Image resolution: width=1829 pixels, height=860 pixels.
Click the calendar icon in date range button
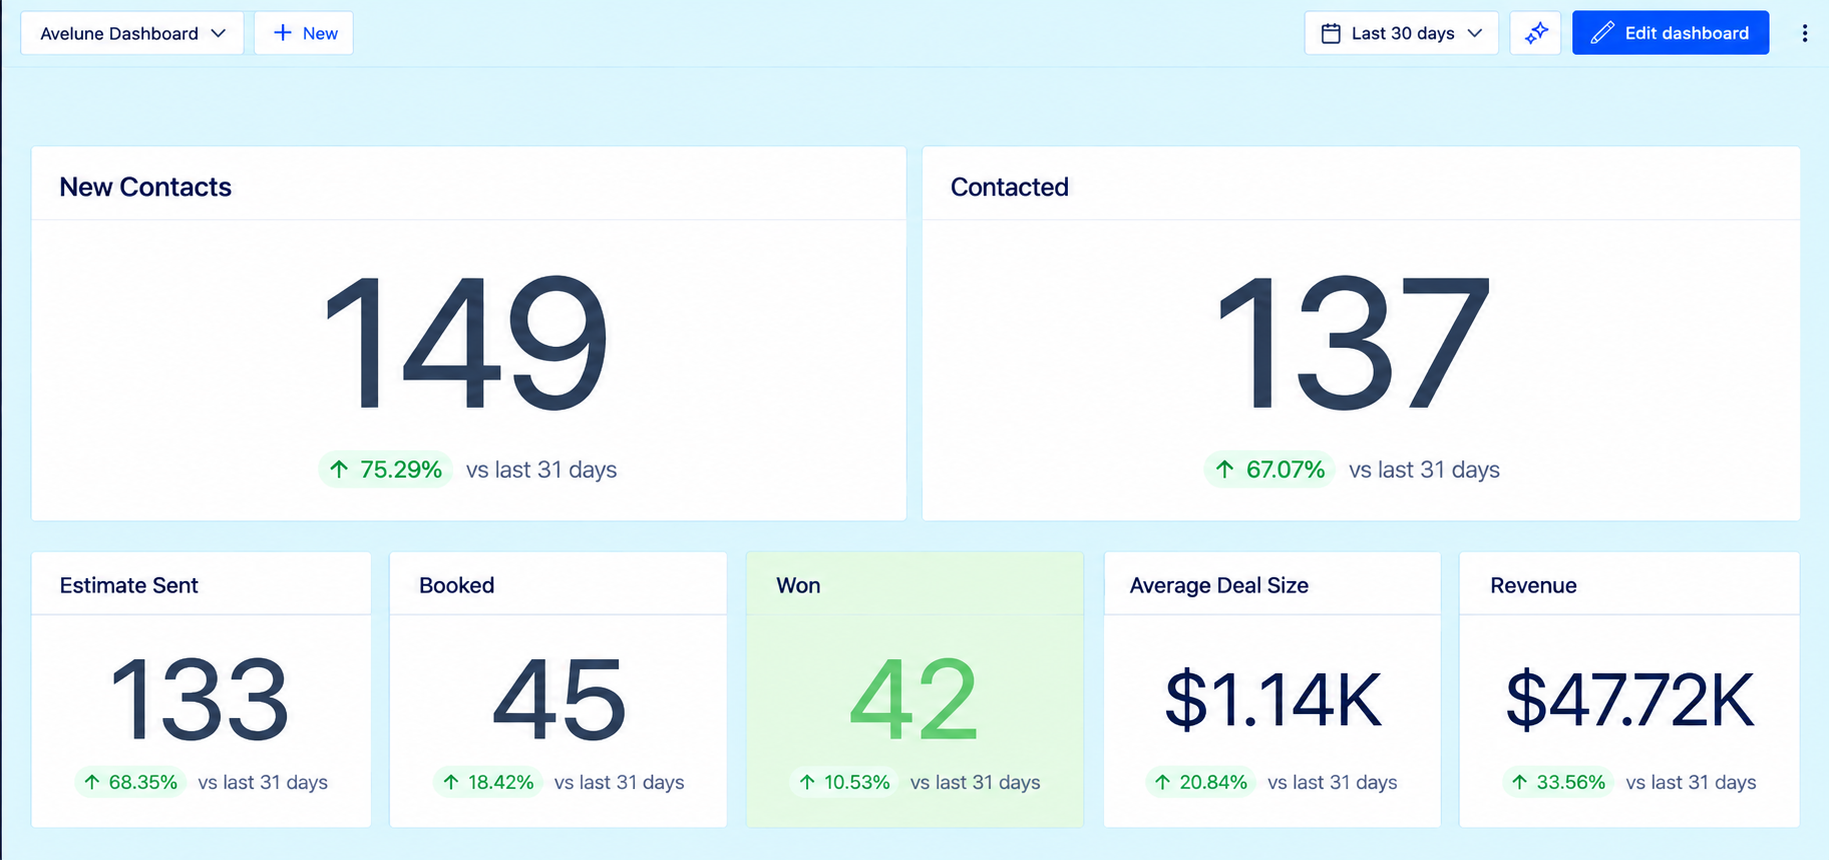coord(1331,33)
